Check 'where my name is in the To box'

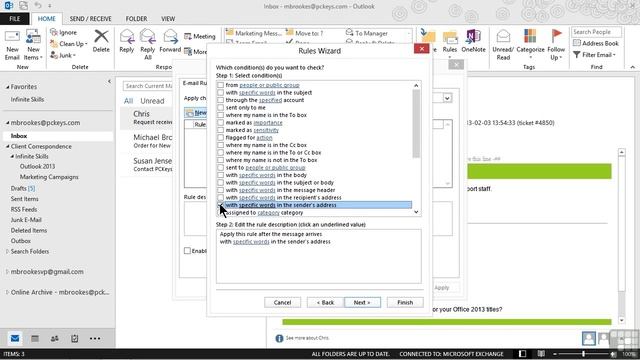point(220,115)
